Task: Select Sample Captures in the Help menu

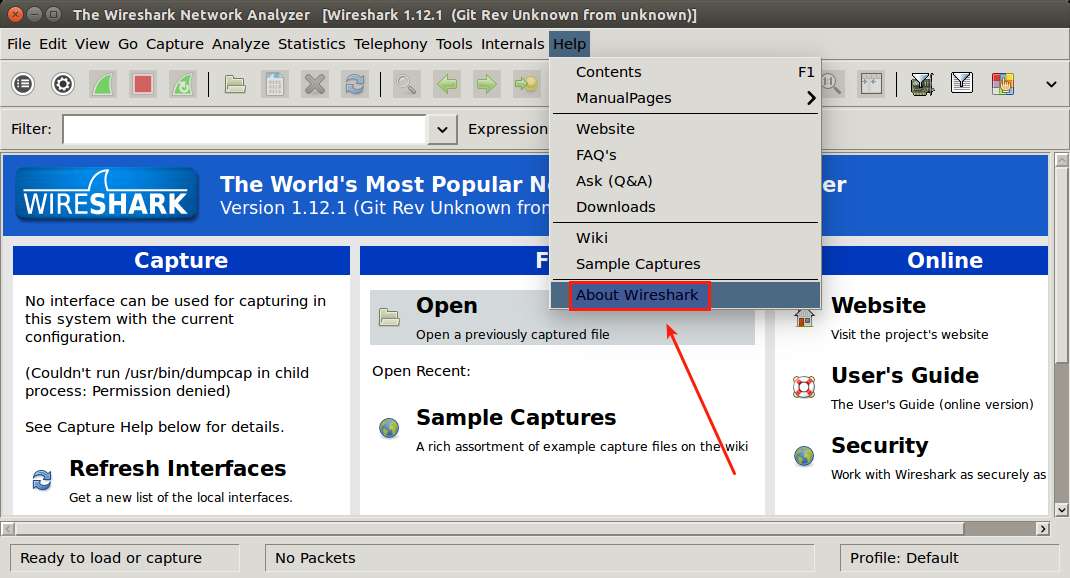Action: (685, 263)
